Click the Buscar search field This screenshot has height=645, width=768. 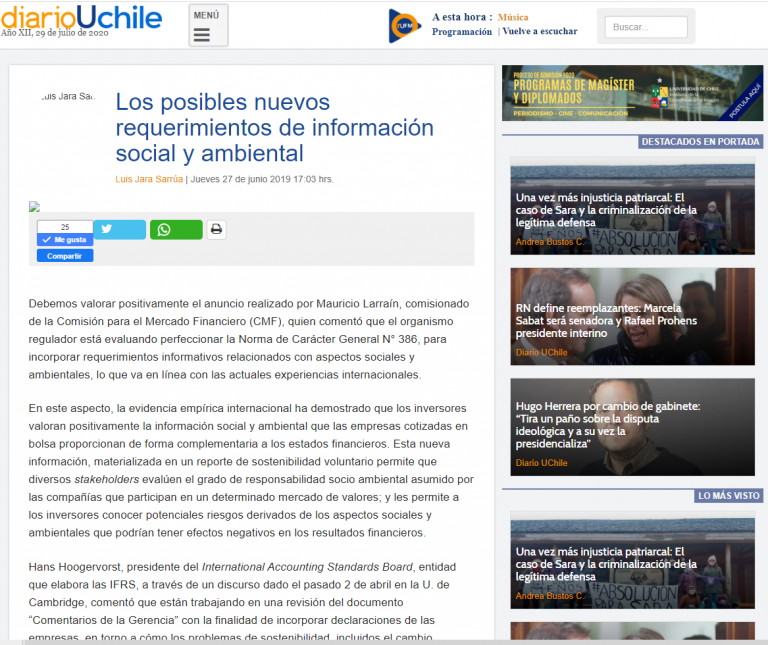click(x=646, y=27)
